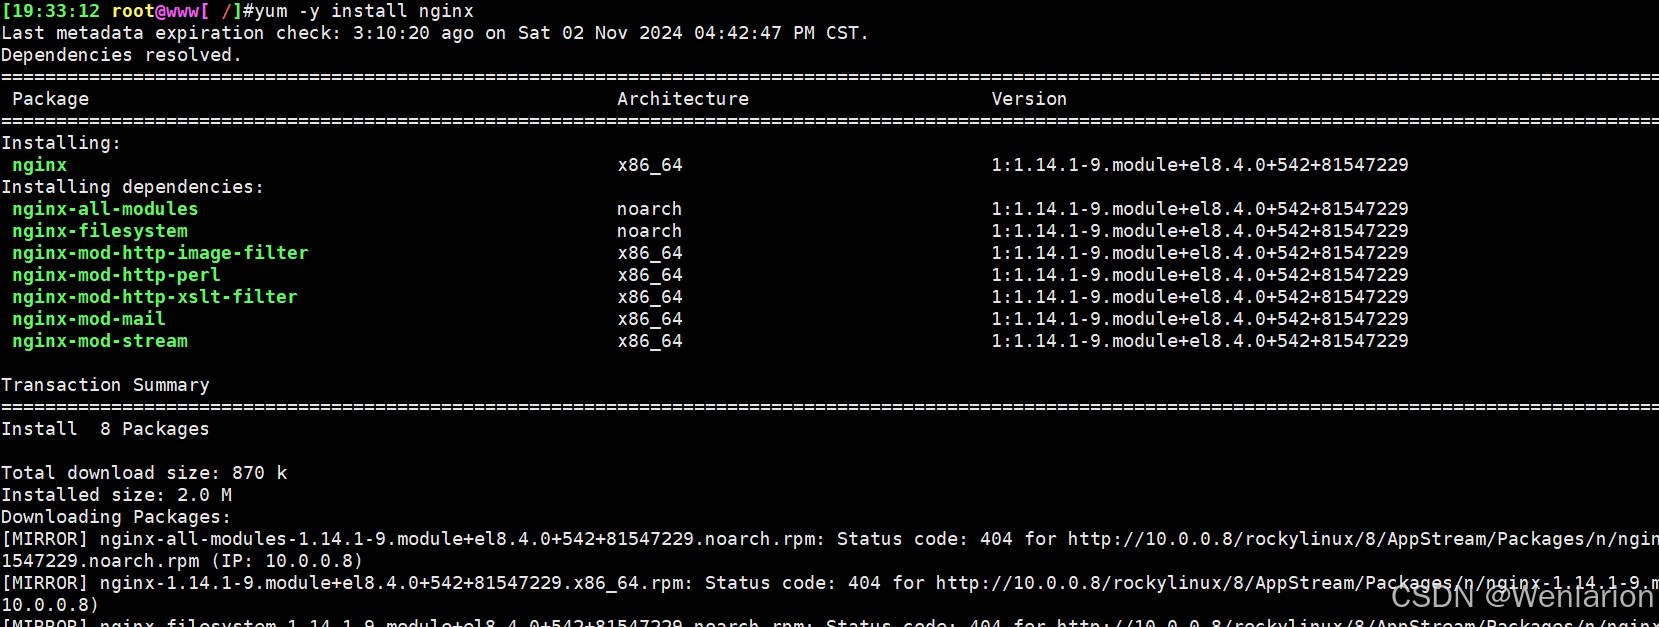The width and height of the screenshot is (1659, 627).
Task: Click 'noarch' in the nginx-filesystem row
Action: (650, 231)
